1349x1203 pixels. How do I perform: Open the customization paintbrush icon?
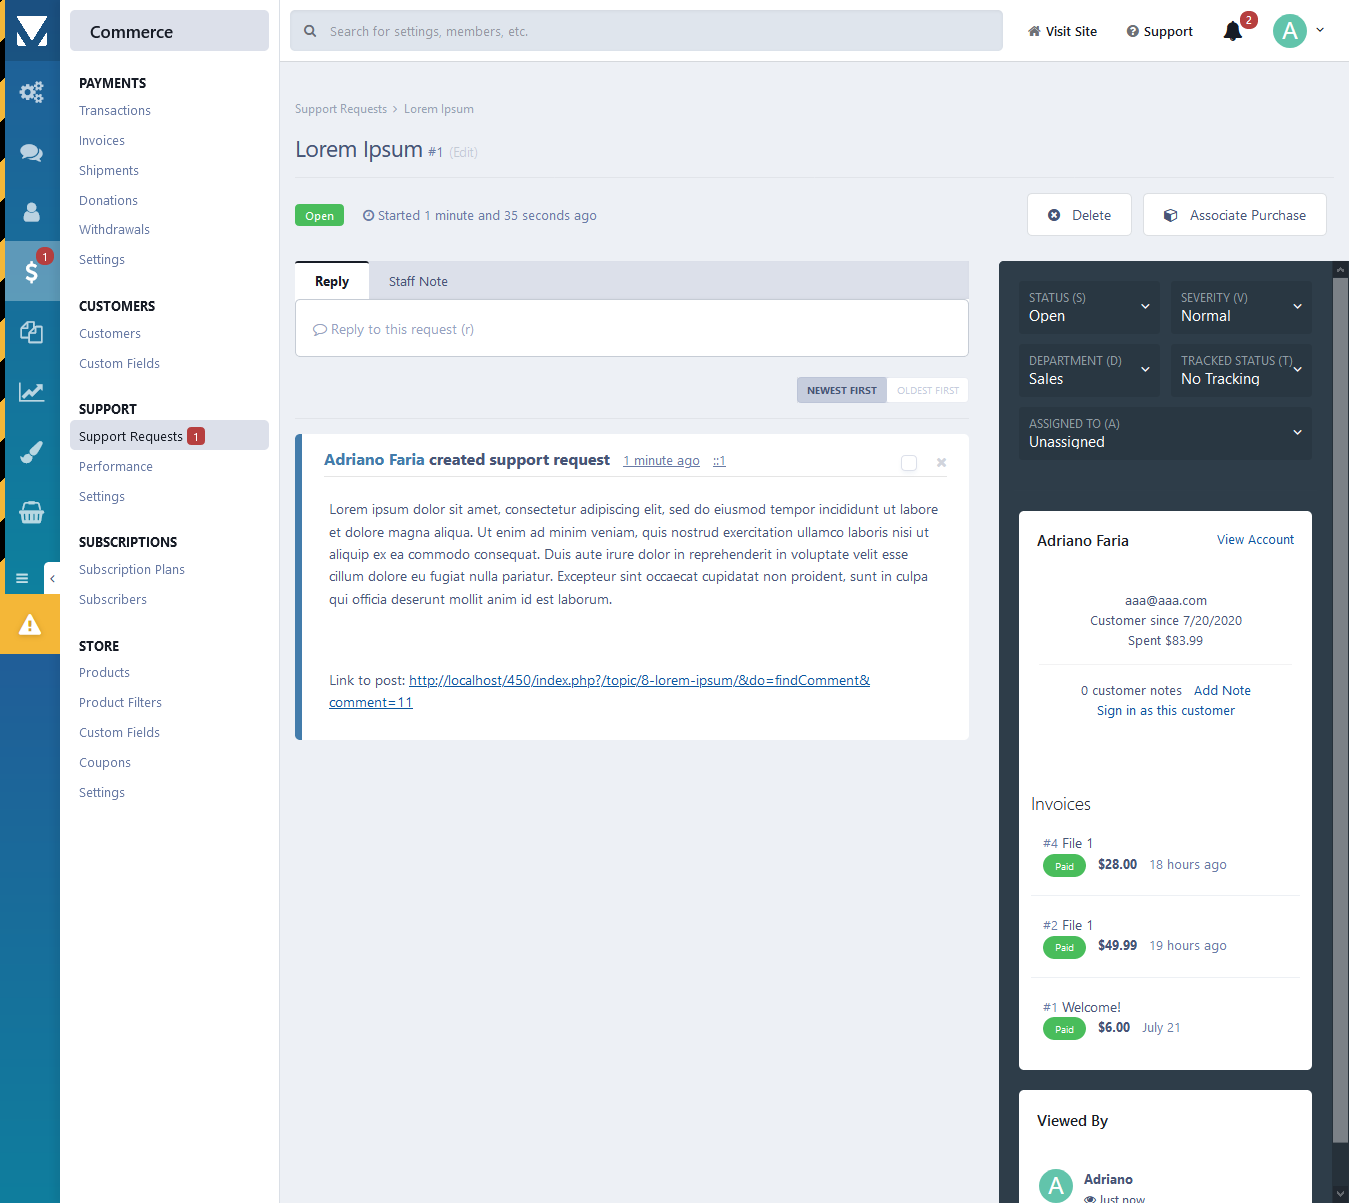(x=31, y=452)
